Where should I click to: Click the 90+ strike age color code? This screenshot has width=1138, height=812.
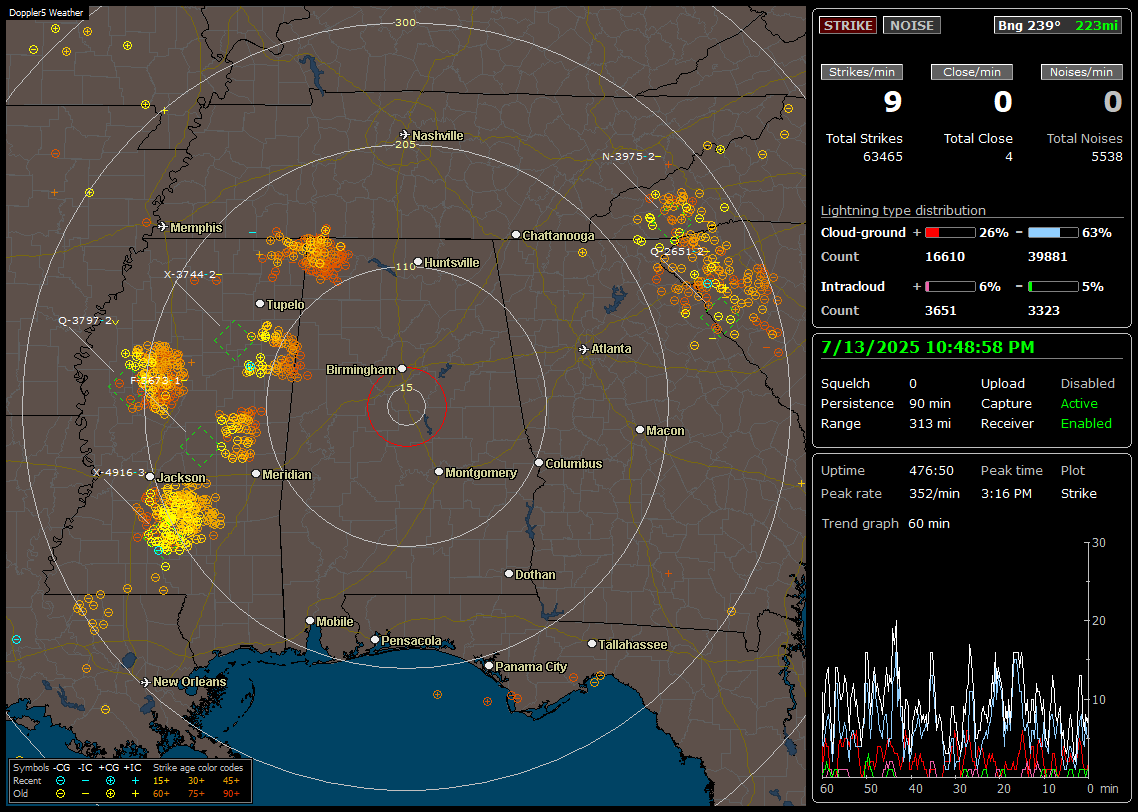(x=231, y=794)
